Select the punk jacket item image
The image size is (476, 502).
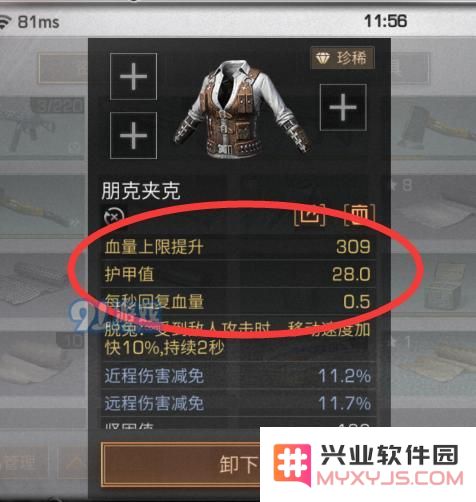[242, 110]
